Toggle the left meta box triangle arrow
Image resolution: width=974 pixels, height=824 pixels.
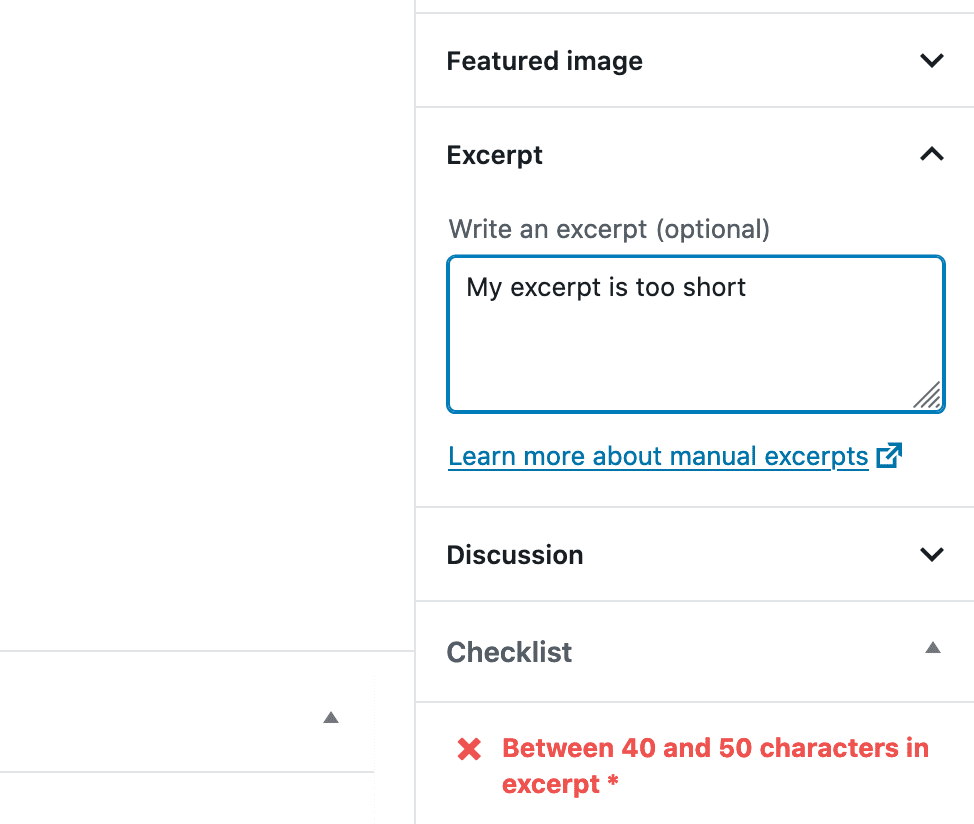click(331, 717)
